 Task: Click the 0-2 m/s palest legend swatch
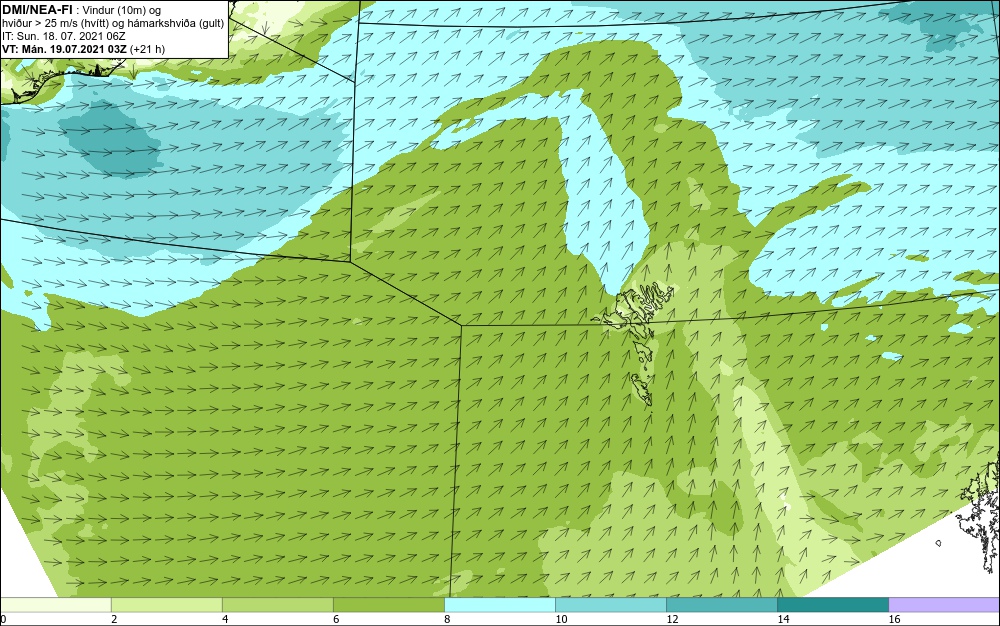tap(55, 605)
